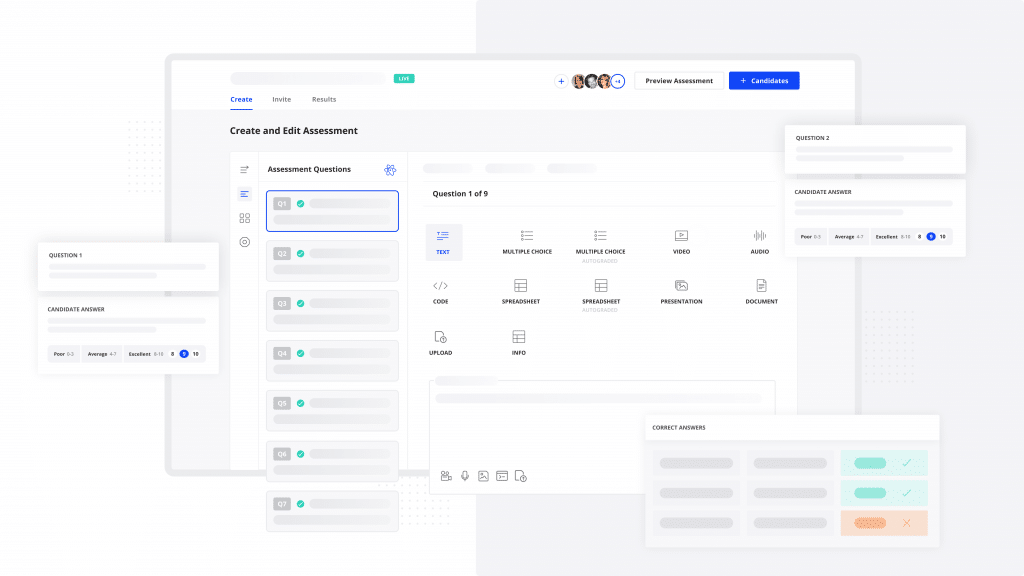Viewport: 1024px width, 576px height.
Task: Click the Info question type icon
Action: click(x=519, y=336)
